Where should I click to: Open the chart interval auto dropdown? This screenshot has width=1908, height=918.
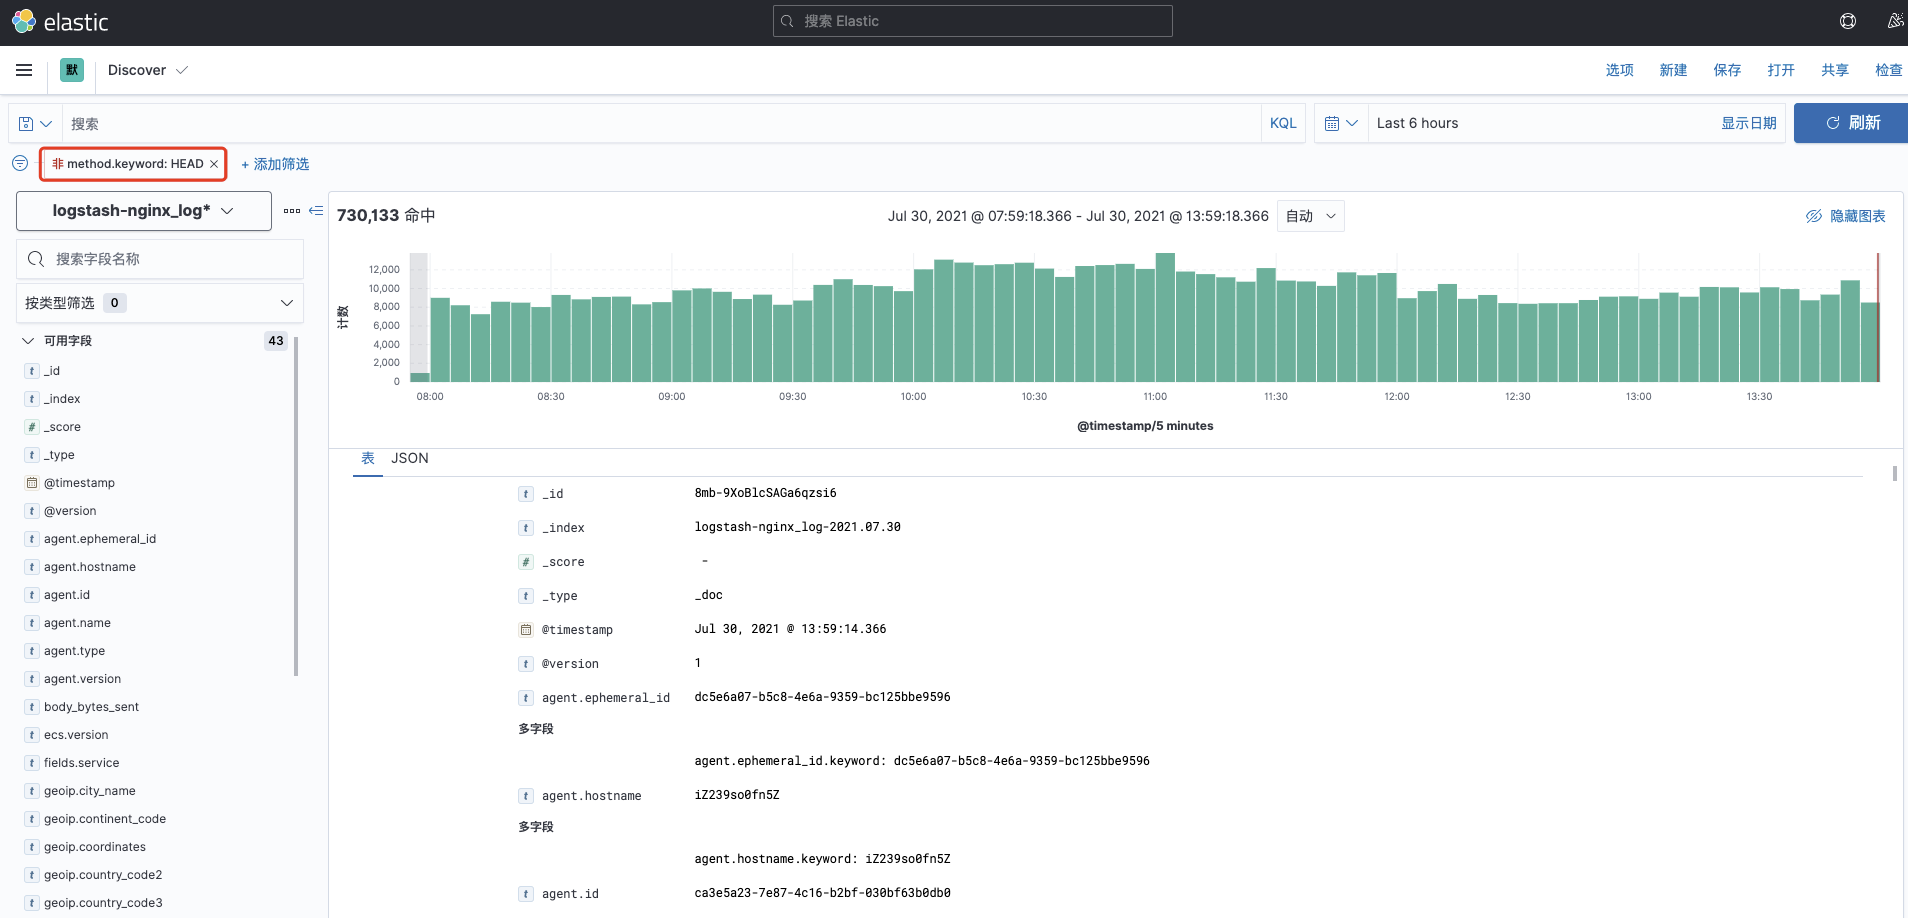[x=1311, y=216]
